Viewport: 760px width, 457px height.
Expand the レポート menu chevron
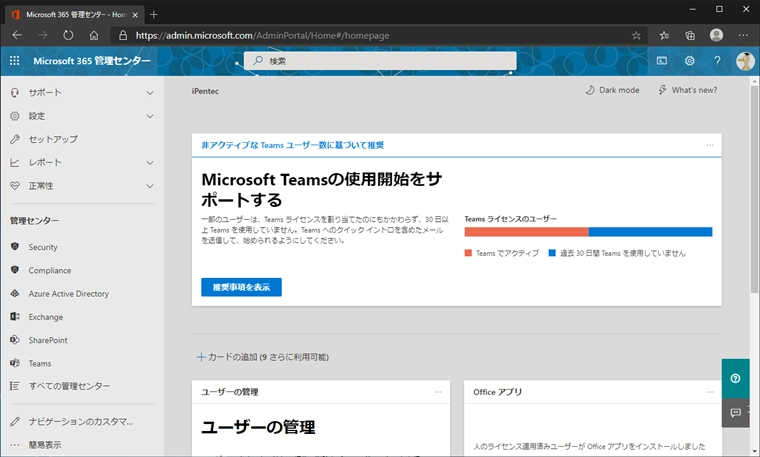coord(150,162)
